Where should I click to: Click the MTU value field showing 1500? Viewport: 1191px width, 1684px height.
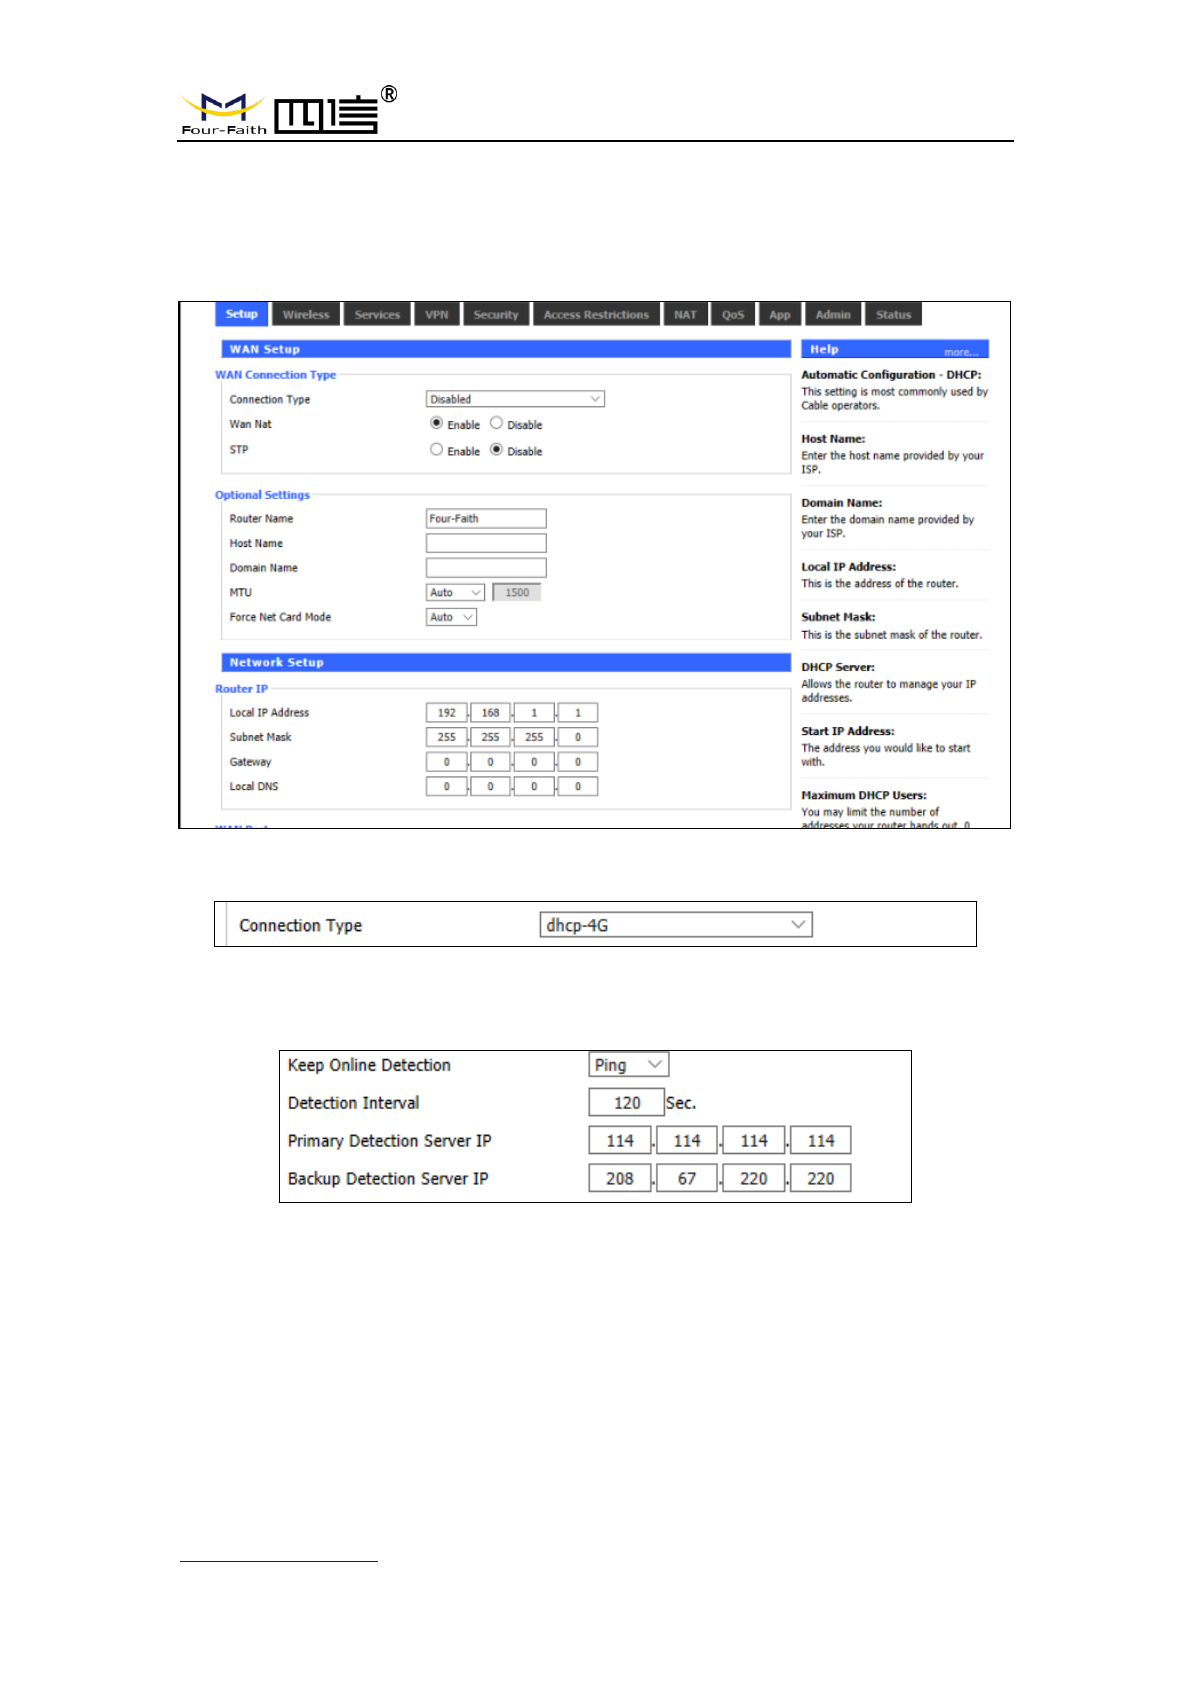517,592
